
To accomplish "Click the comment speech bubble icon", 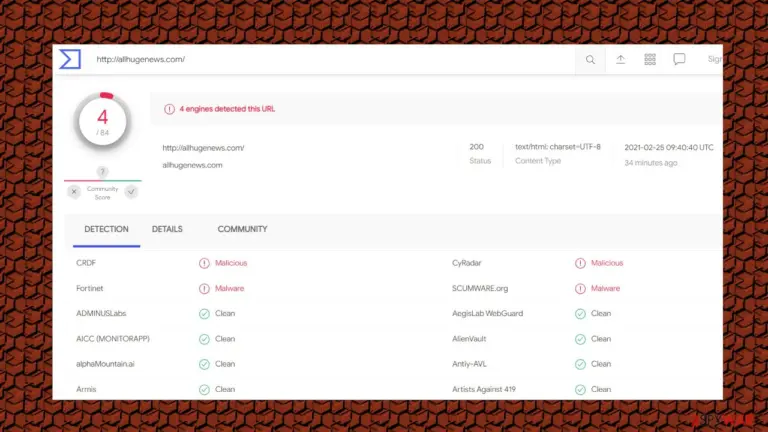I will click(679, 60).
